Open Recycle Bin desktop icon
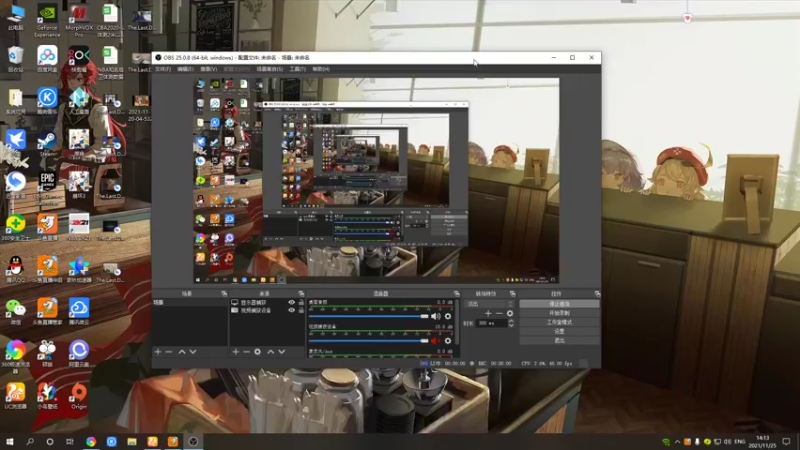 point(15,59)
